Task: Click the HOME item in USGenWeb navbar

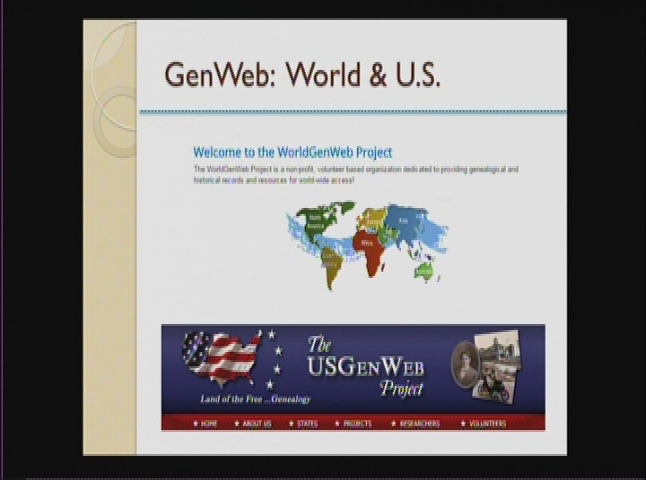Action: click(x=205, y=424)
